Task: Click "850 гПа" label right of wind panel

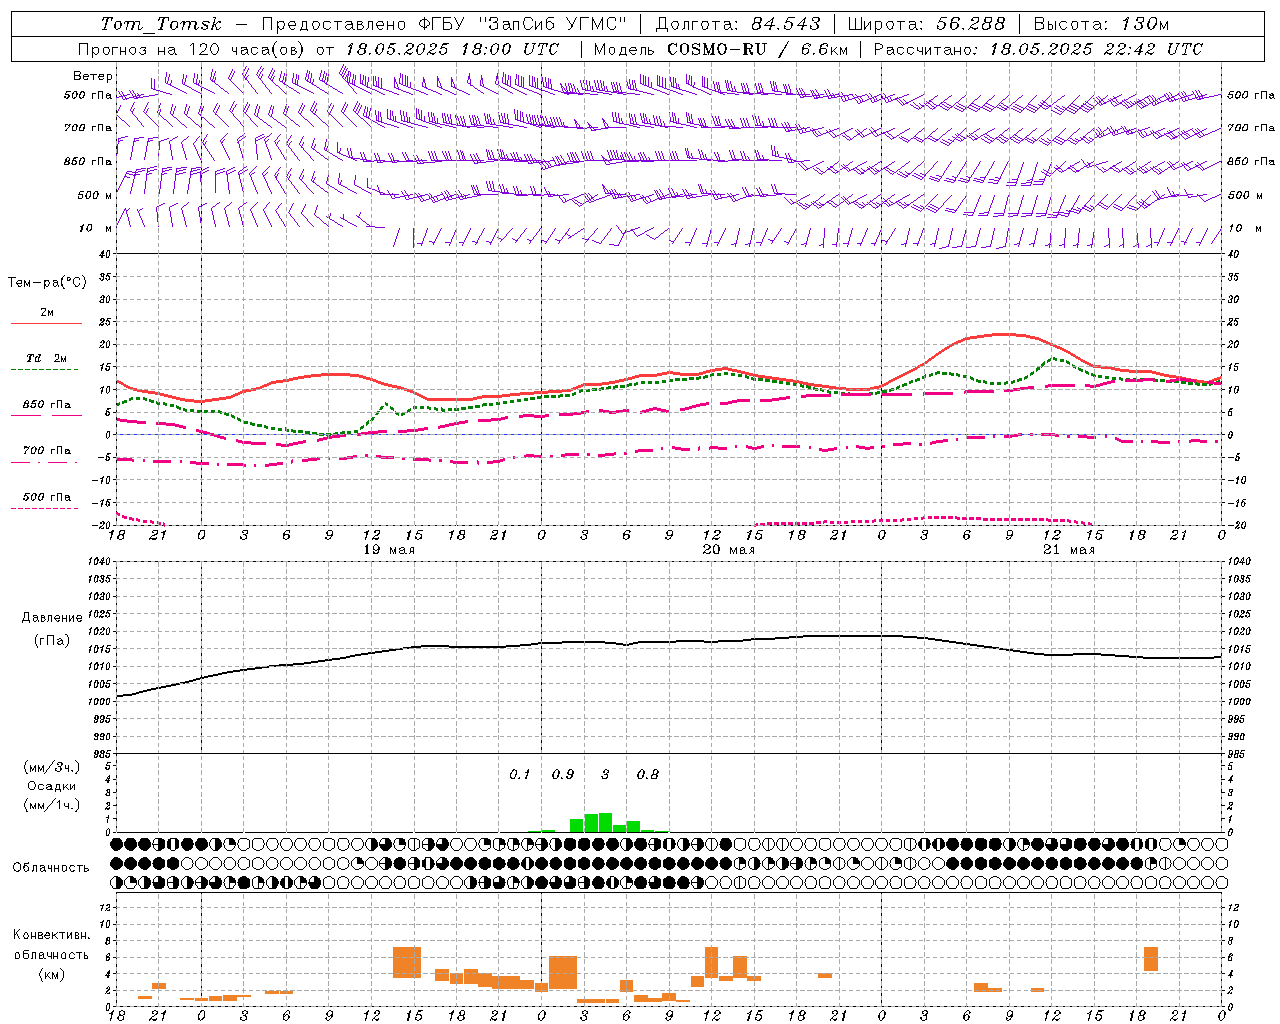Action: [1251, 161]
